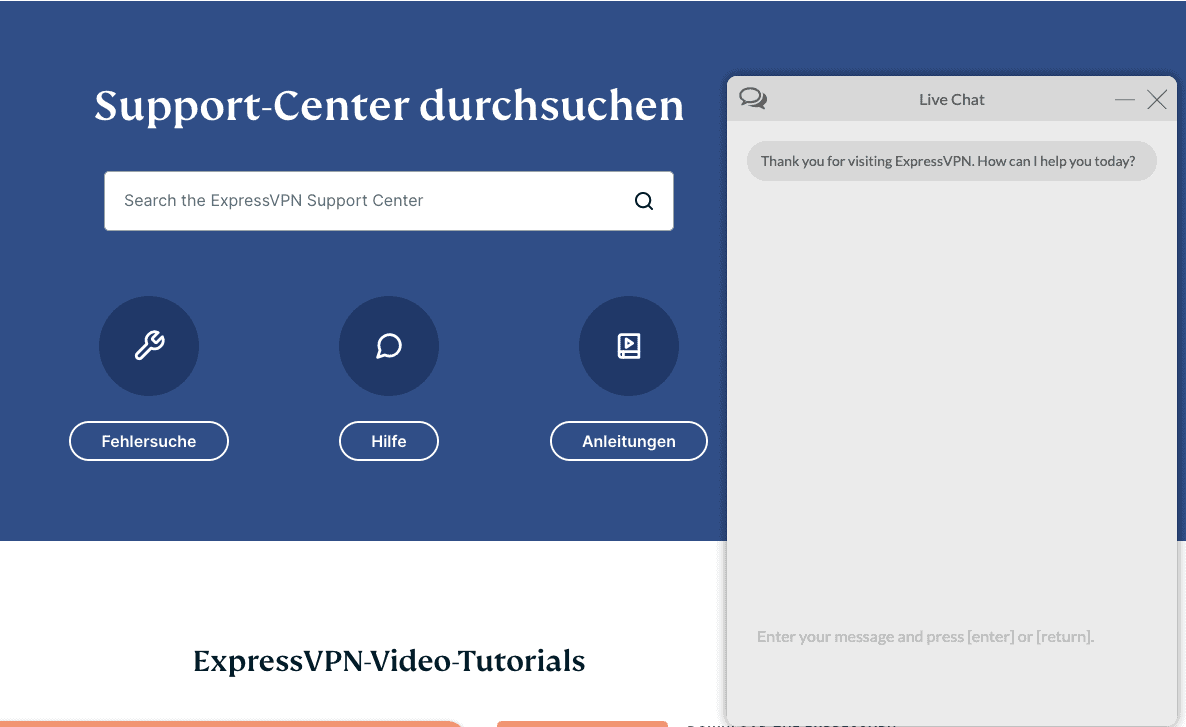Screen dimensions: 1186x727
Task: Click the Live Chat title text
Action: pos(952,99)
